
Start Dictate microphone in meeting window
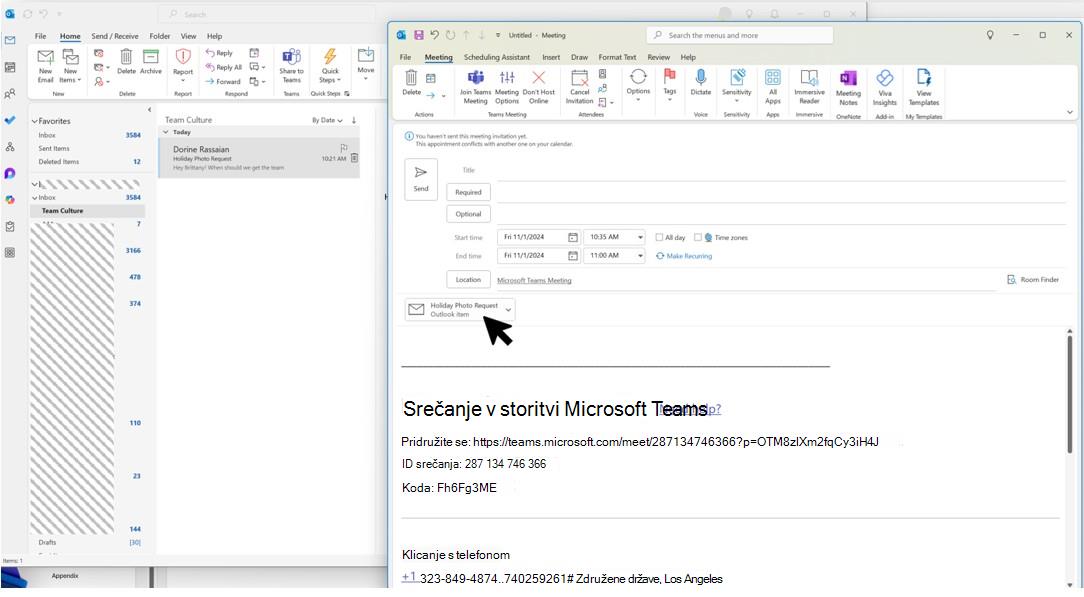tap(700, 82)
